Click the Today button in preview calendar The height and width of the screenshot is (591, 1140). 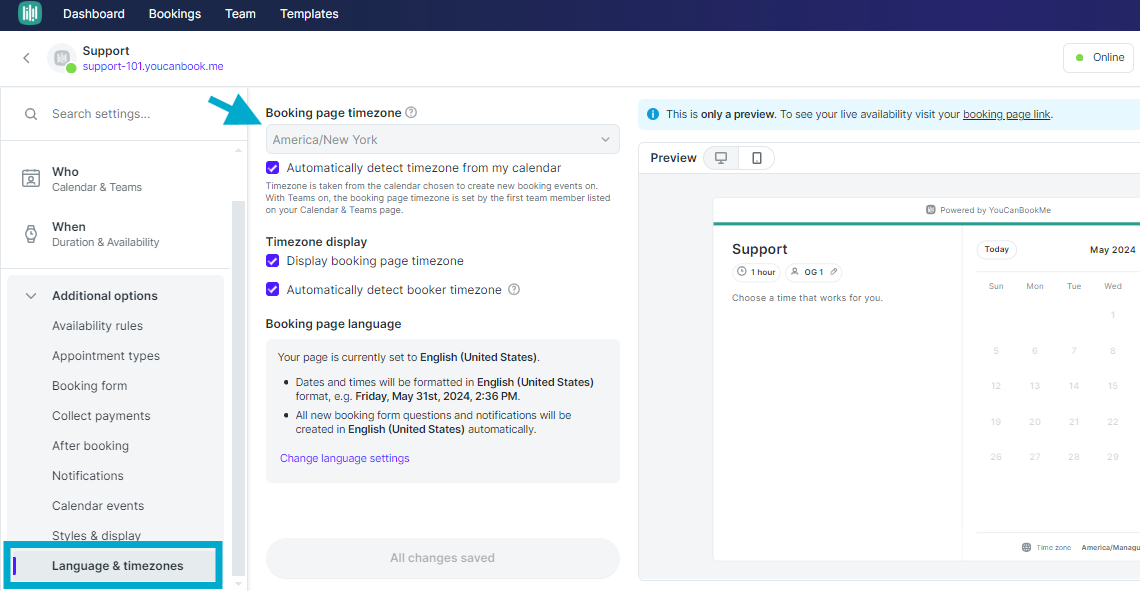996,249
